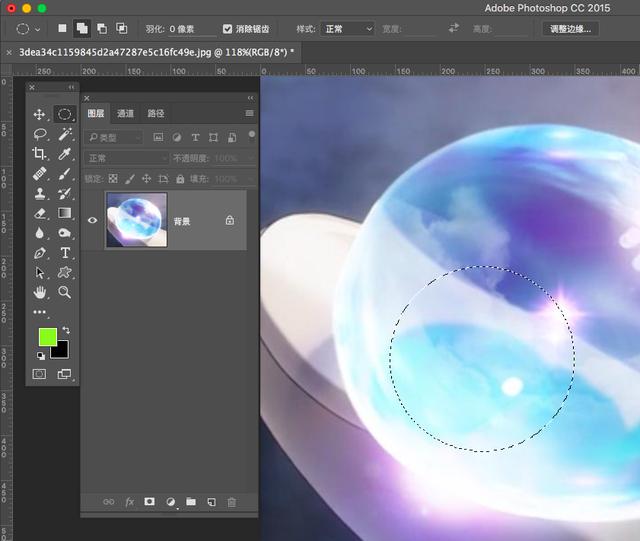Choose Intersect with Selection mode
Viewport: 640px width, 541px height.
coord(121,28)
